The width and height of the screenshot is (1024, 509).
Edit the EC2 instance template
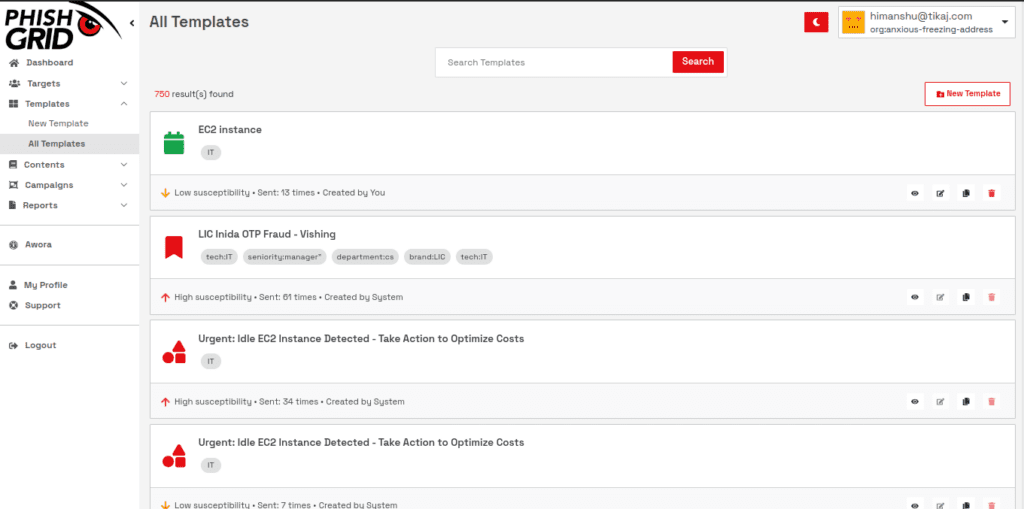[x=940, y=193]
